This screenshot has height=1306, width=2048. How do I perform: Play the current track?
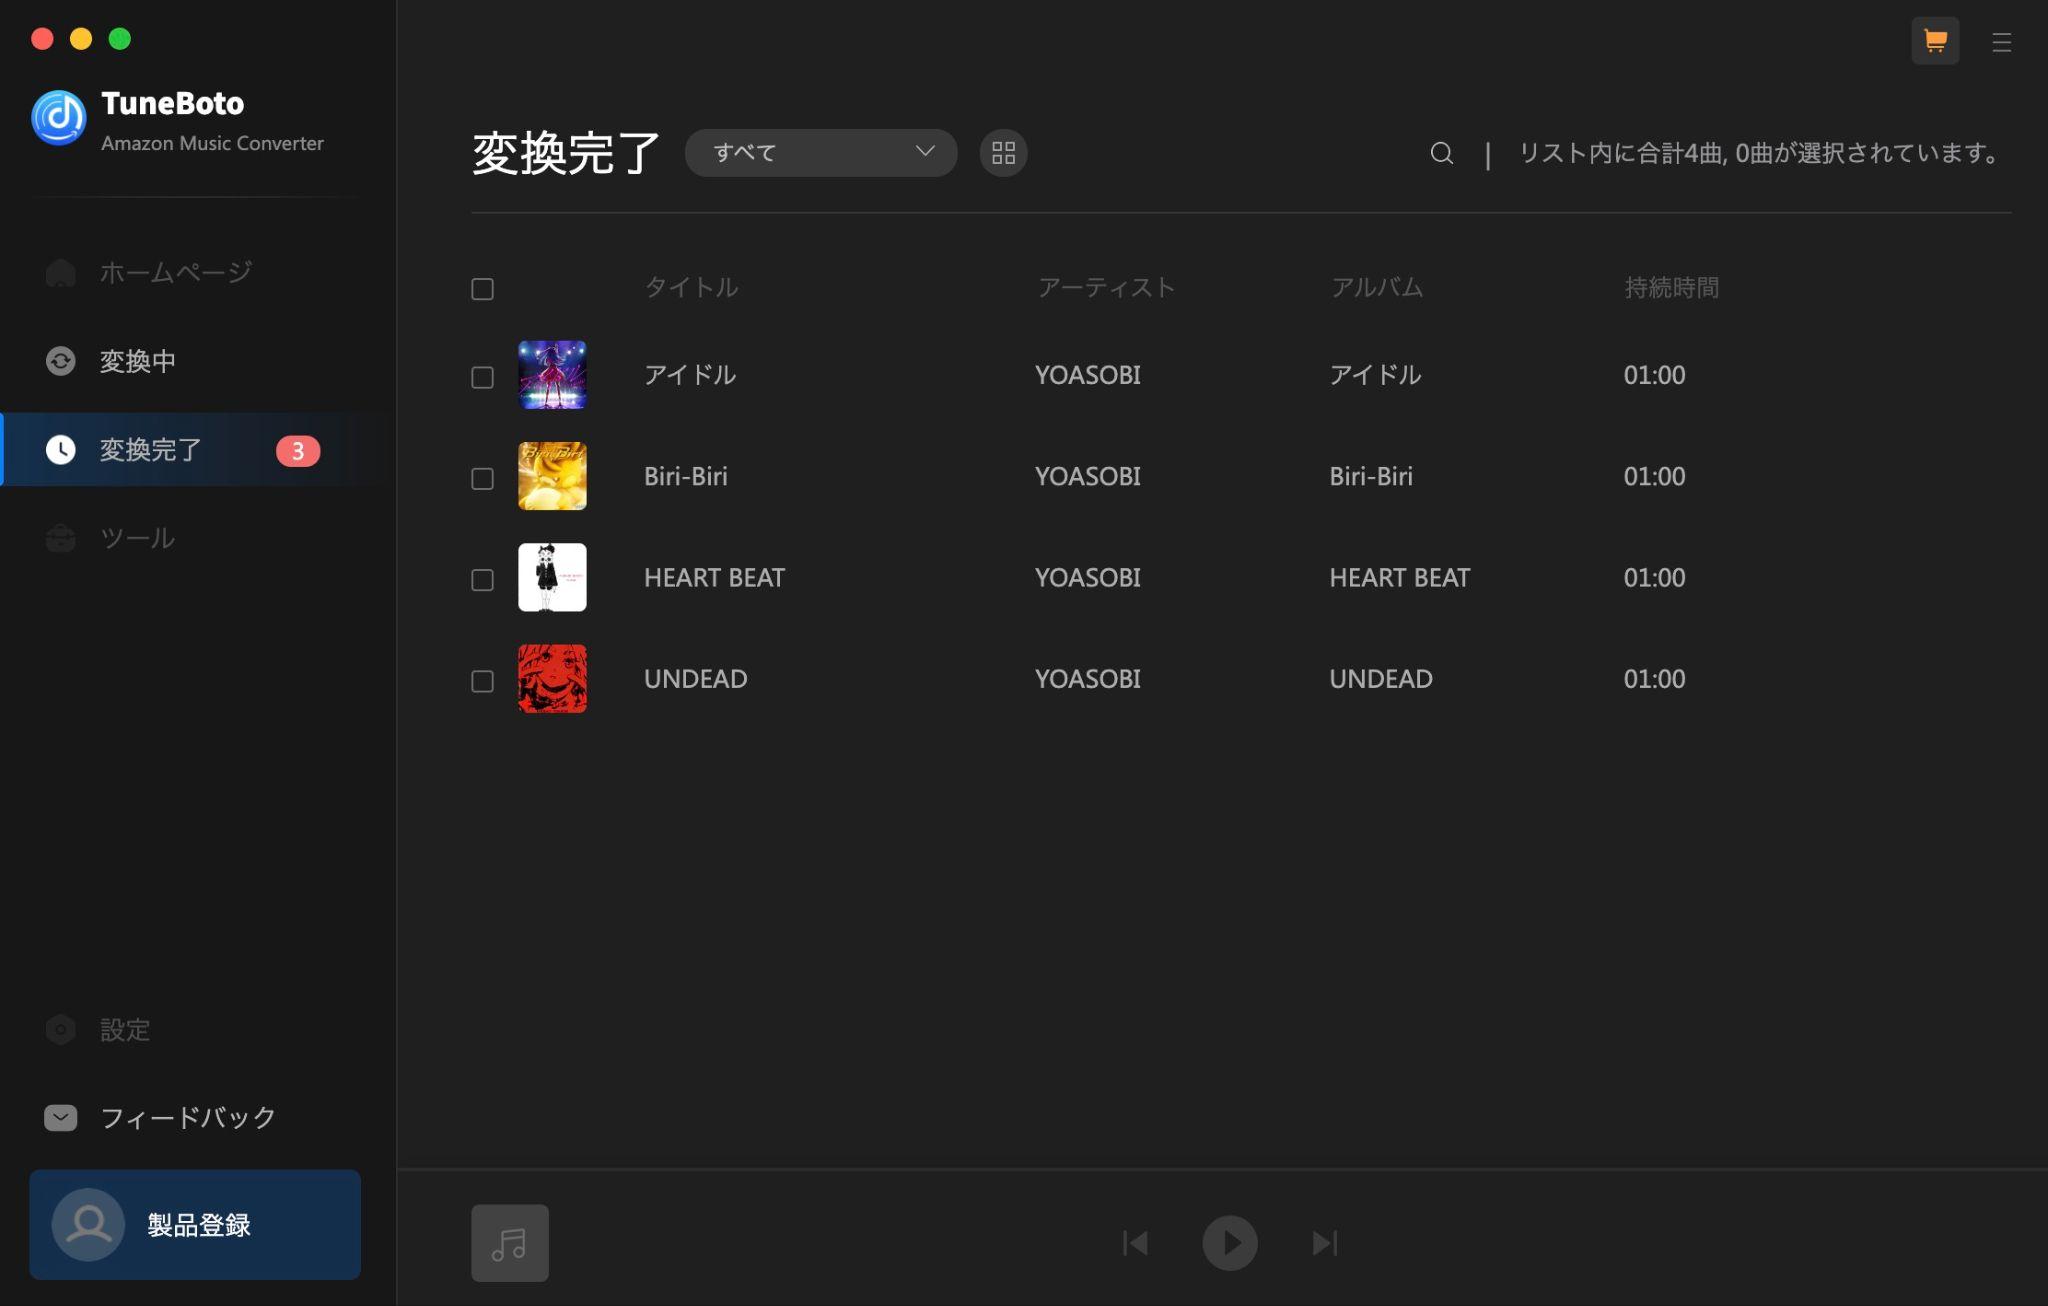tap(1230, 1243)
